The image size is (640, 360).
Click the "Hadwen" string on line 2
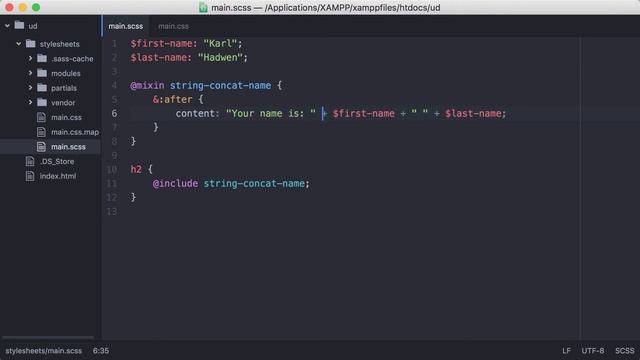pyautogui.click(x=220, y=58)
